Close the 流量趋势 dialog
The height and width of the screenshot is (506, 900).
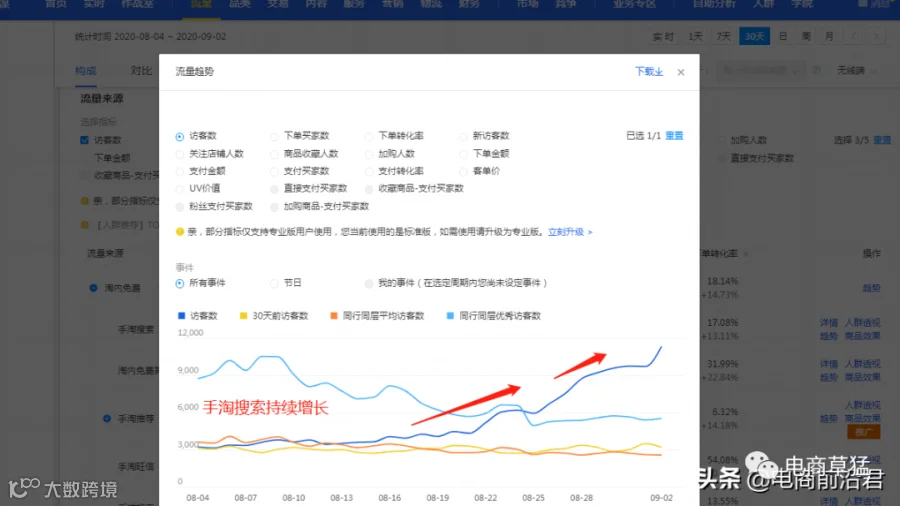point(681,72)
